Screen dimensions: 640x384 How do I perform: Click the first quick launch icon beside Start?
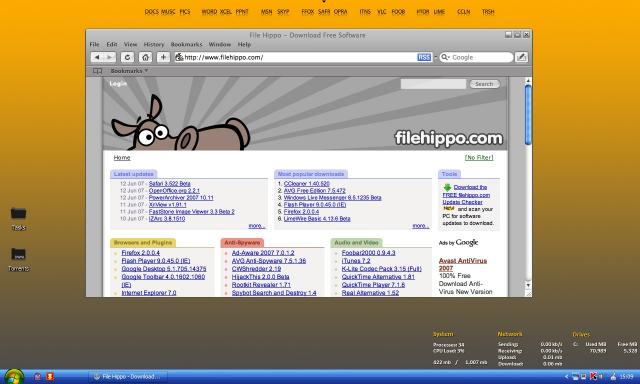point(38,377)
